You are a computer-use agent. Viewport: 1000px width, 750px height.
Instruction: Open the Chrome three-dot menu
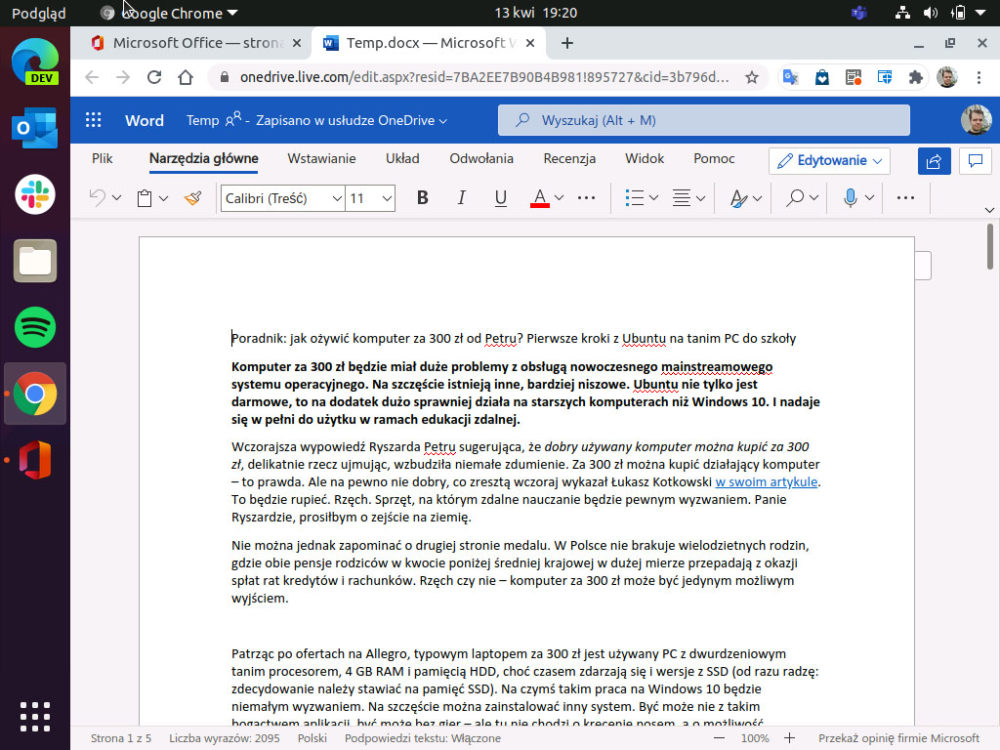pos(978,78)
